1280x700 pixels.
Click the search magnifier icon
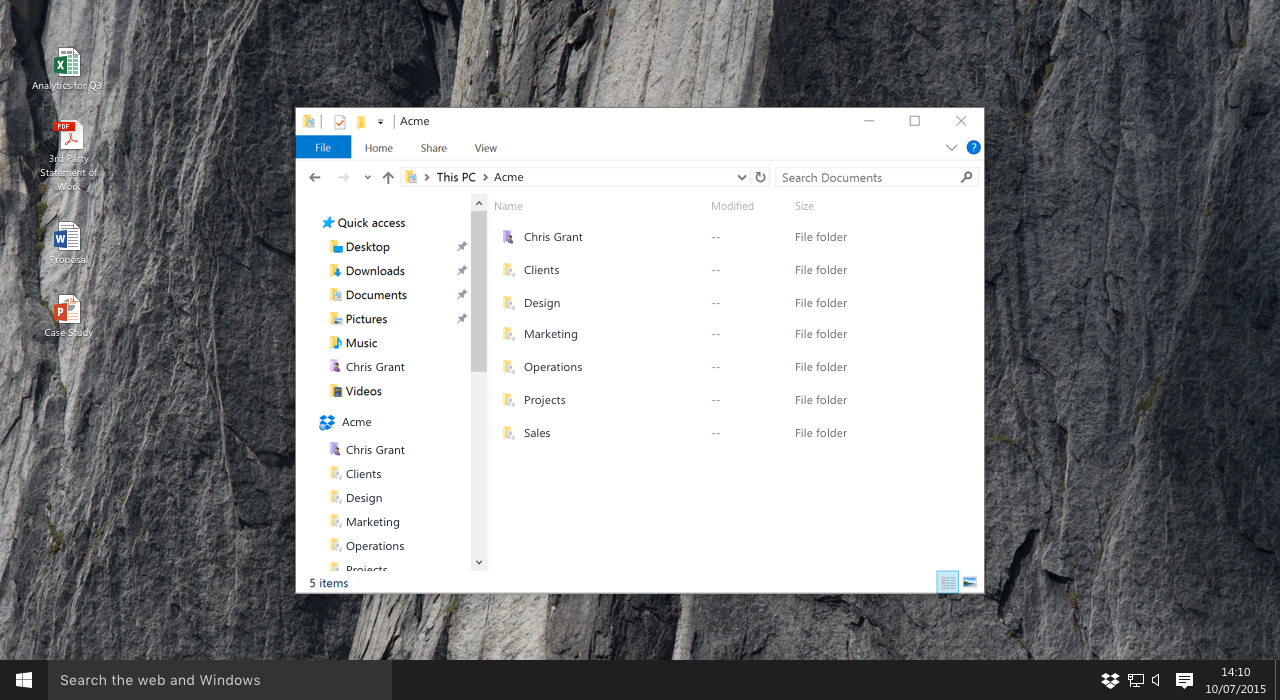[x=966, y=177]
